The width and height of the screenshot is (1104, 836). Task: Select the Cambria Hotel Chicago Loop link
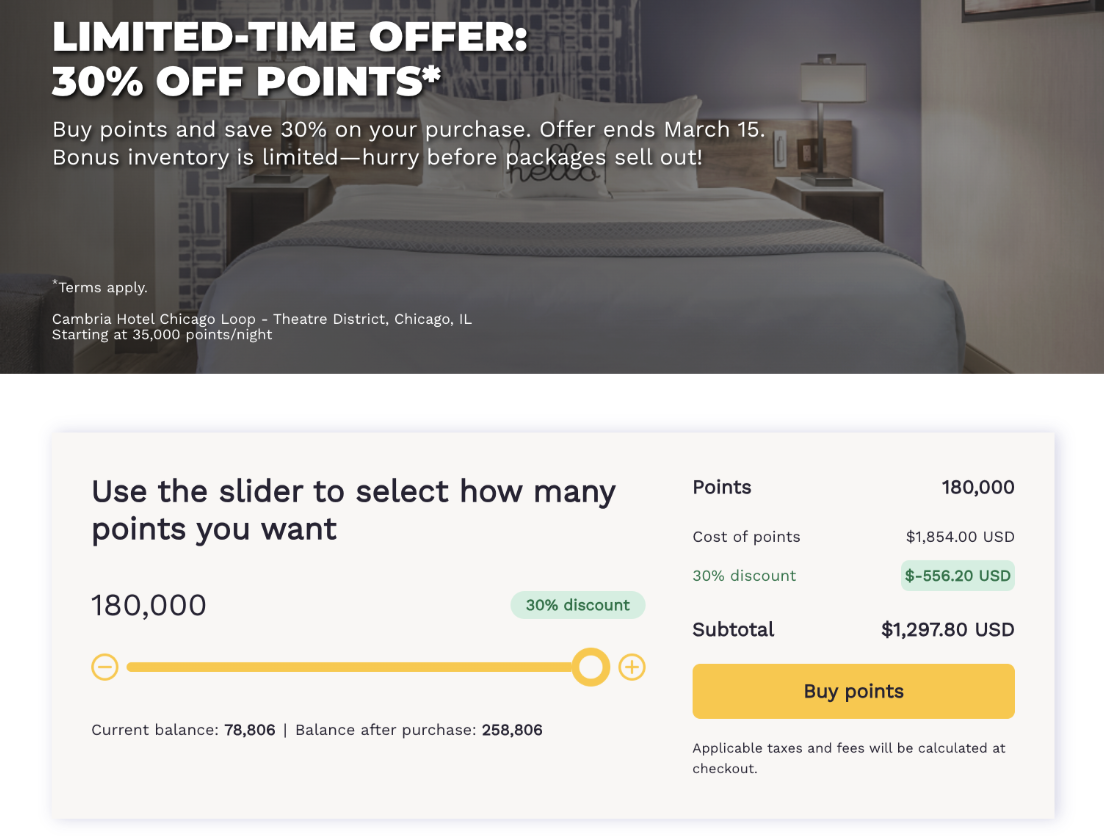click(262, 318)
